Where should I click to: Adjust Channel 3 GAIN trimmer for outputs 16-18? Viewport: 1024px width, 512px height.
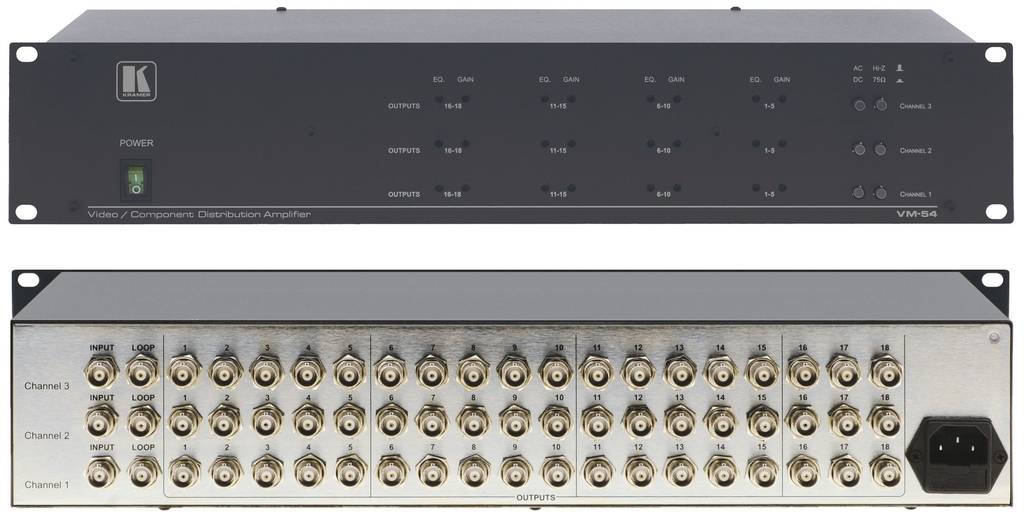coord(466,99)
